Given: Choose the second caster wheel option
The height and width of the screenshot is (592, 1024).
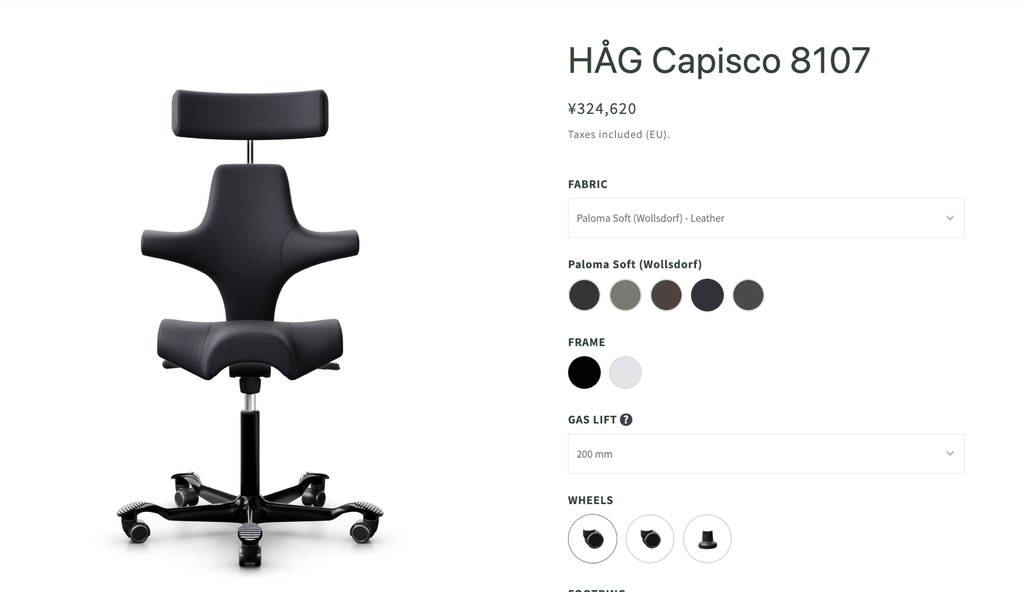Looking at the screenshot, I should click(x=650, y=538).
